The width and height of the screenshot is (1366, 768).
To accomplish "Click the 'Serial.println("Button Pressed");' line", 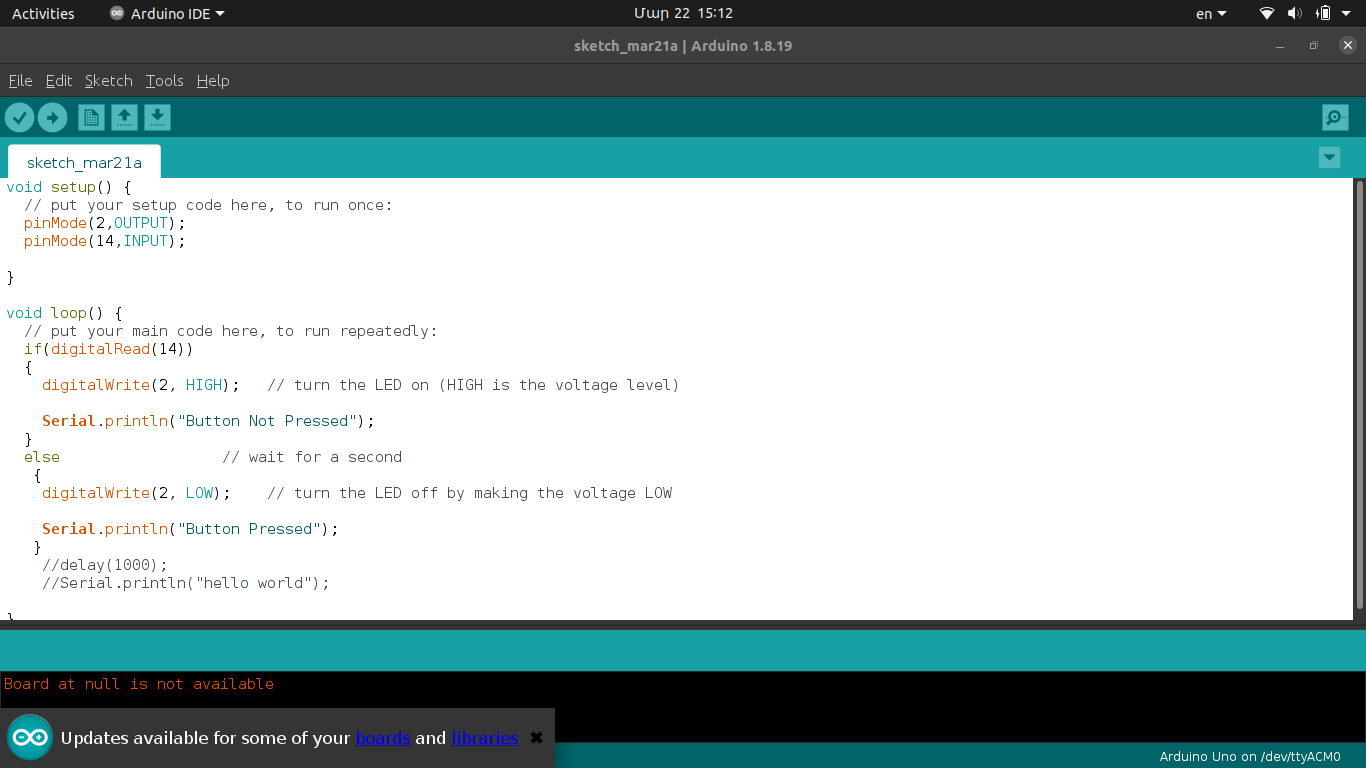I will tap(190, 529).
